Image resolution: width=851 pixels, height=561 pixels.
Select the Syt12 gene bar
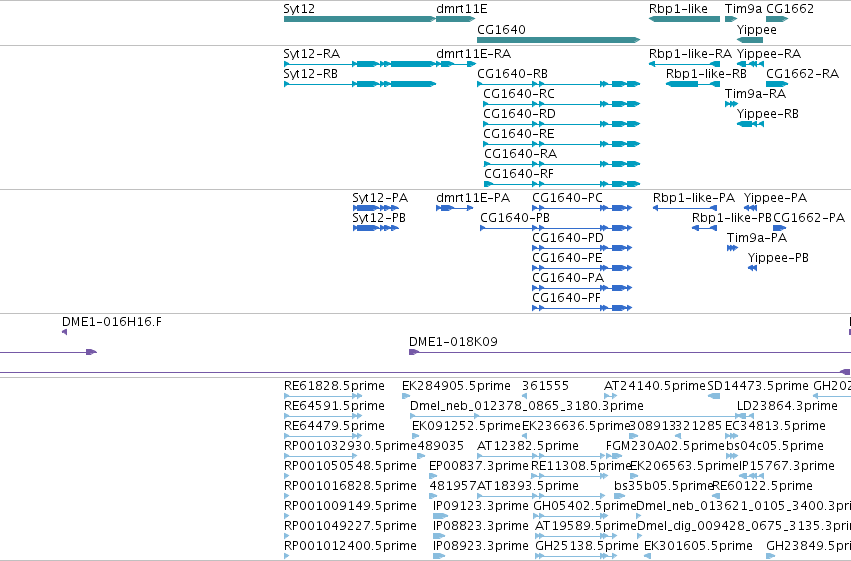click(359, 19)
